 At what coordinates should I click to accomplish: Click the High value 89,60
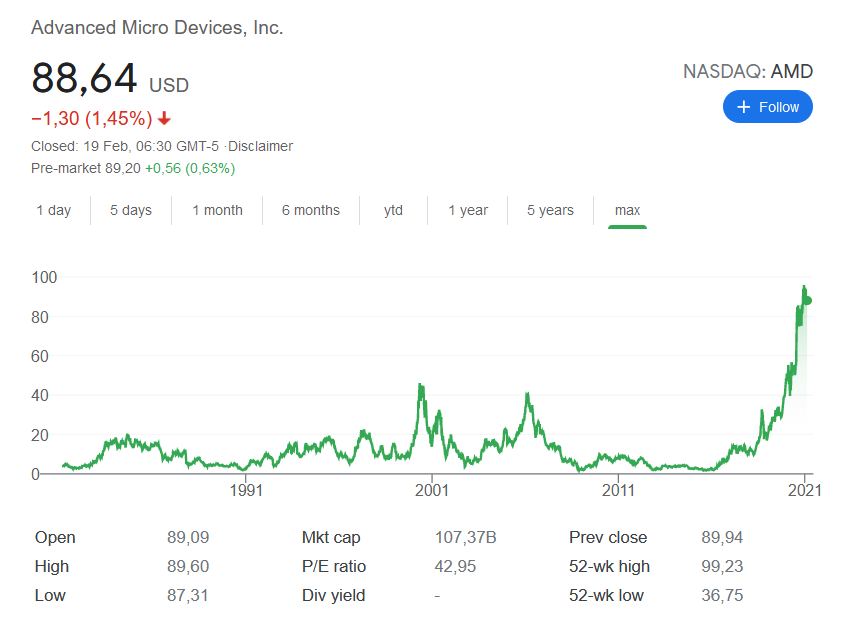(187, 566)
